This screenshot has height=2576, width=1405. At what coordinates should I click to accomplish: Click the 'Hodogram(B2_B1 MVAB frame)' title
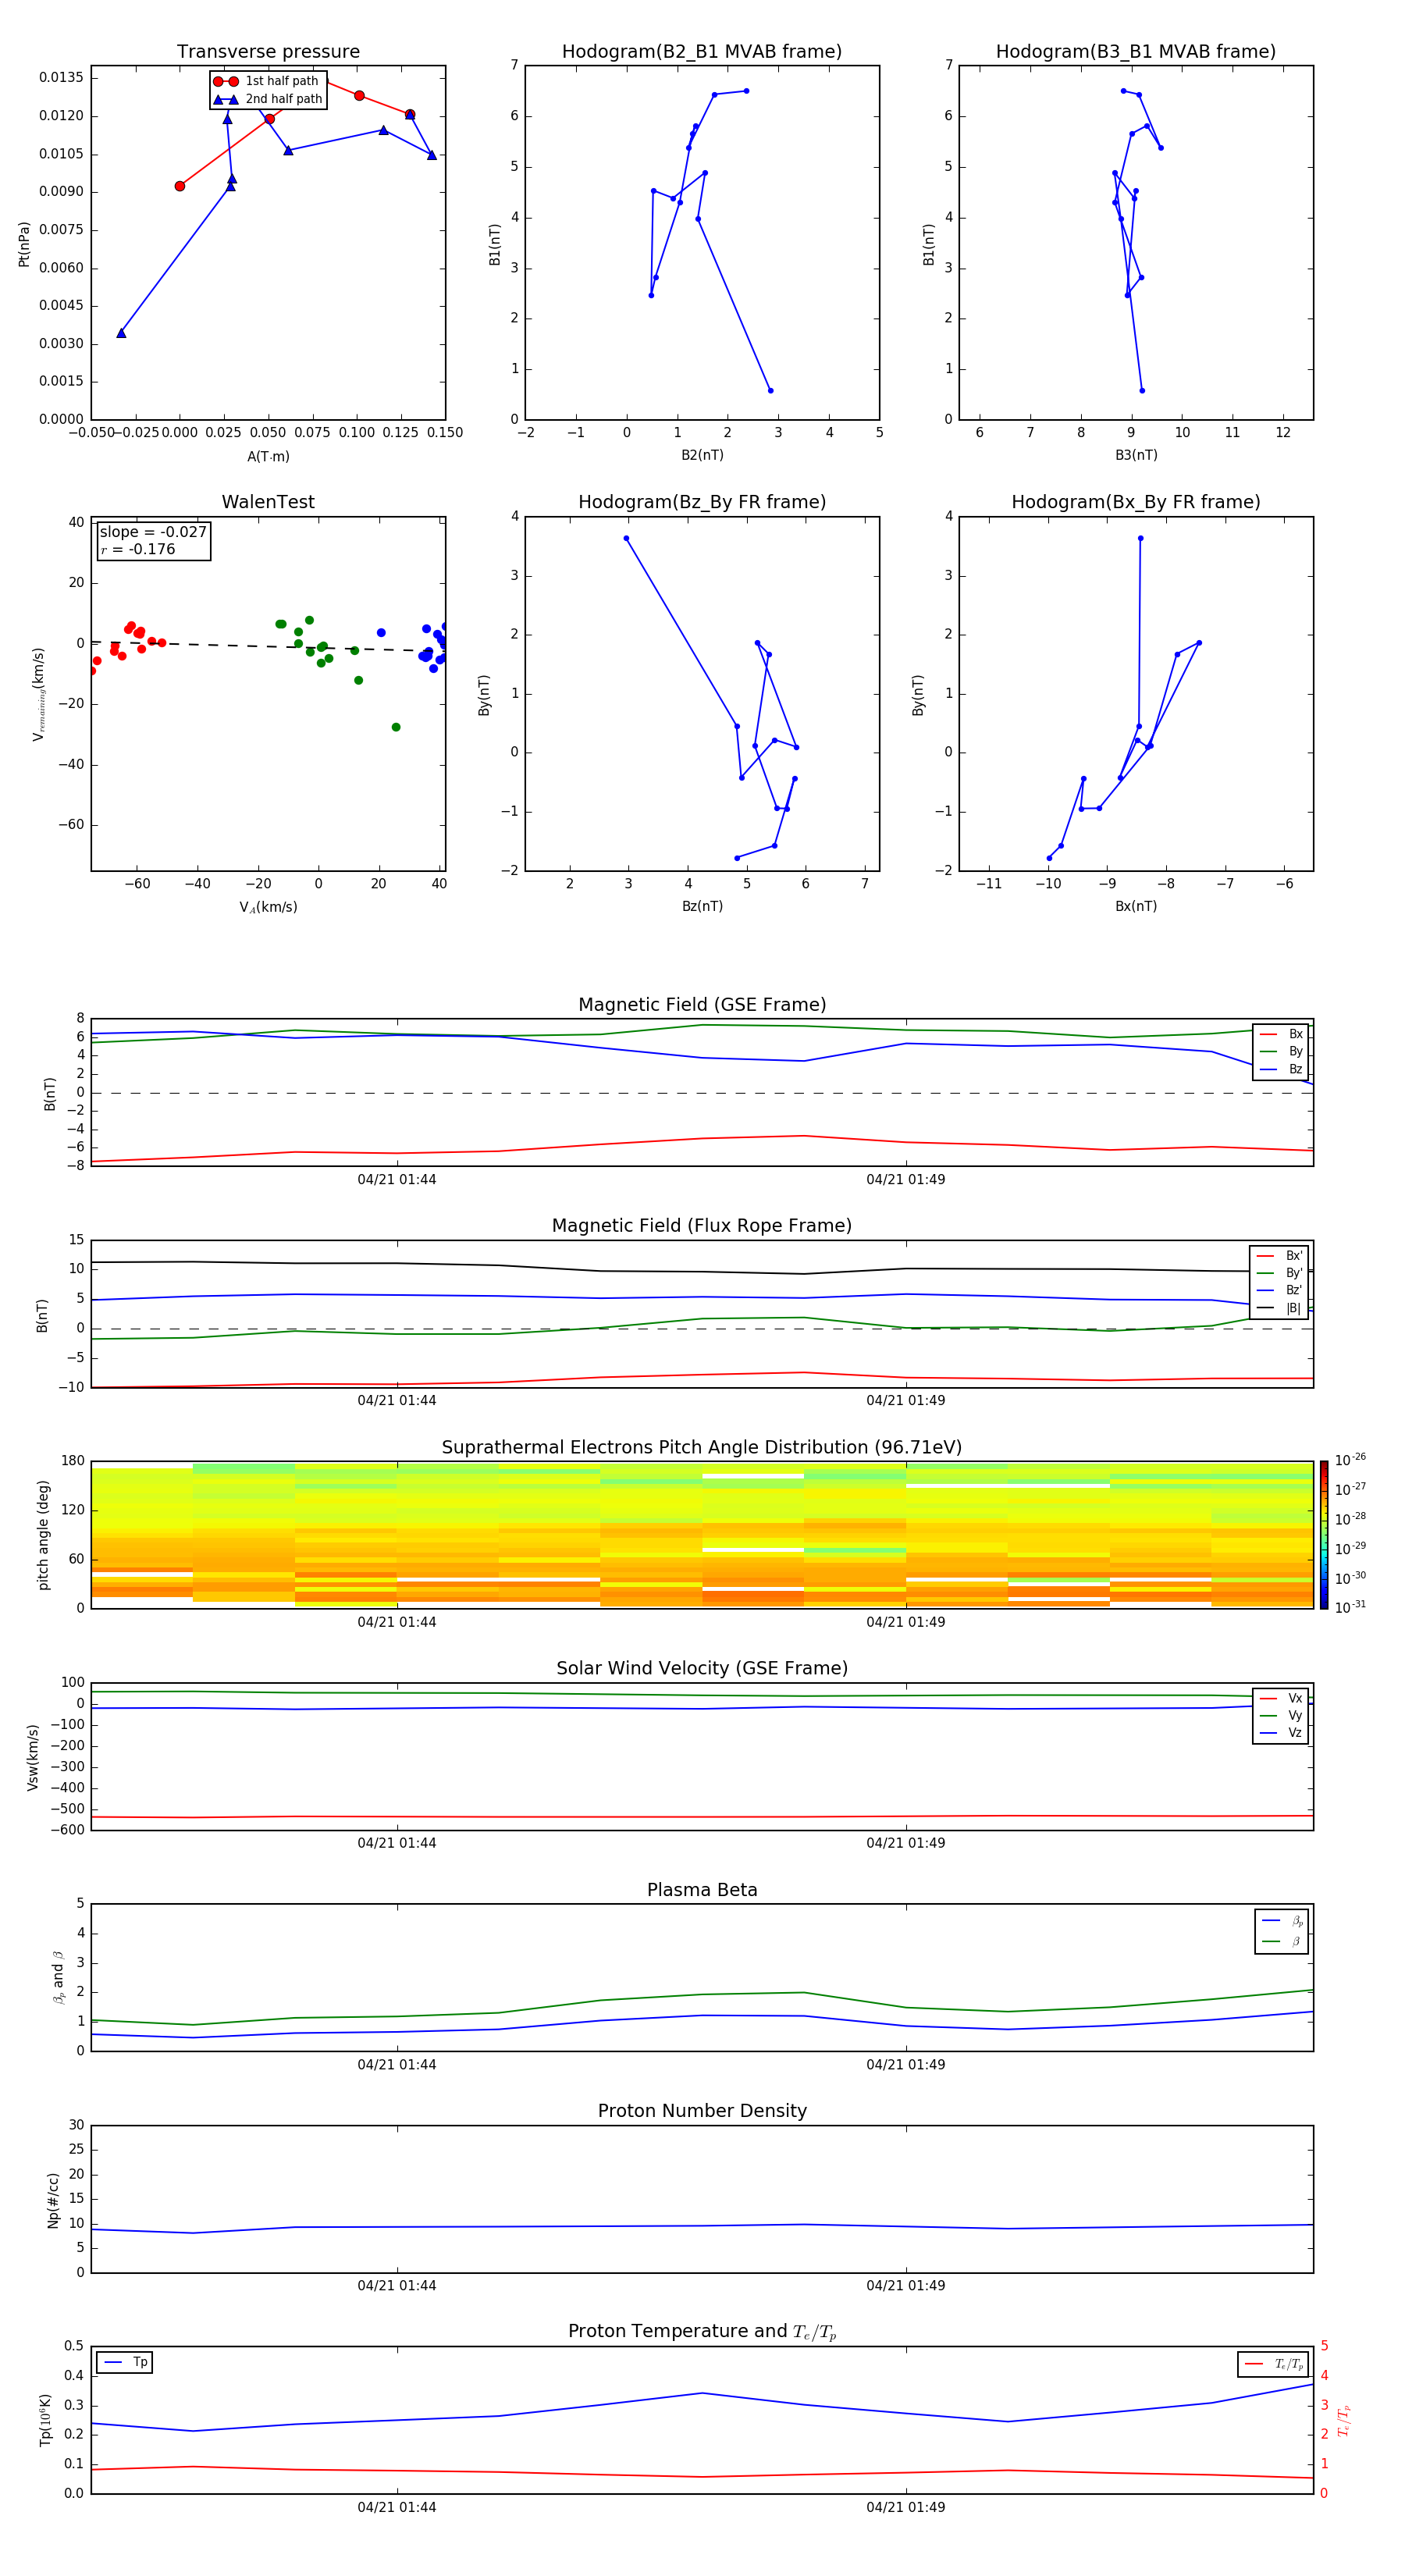coord(702,52)
